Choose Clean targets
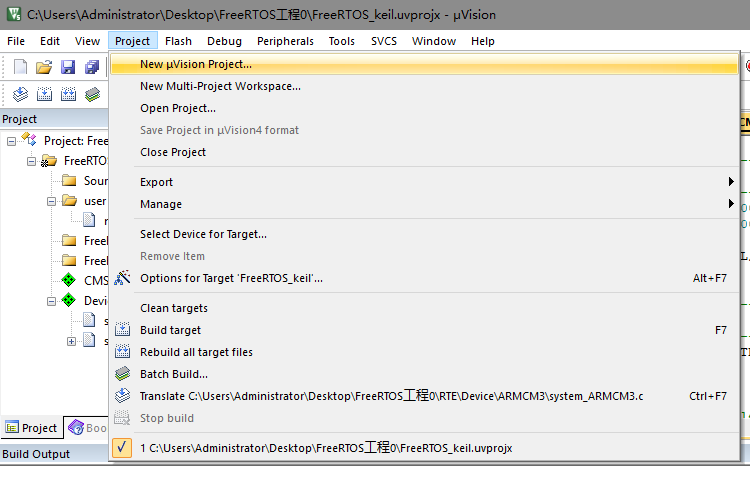The height and width of the screenshot is (488, 750). pos(425,308)
